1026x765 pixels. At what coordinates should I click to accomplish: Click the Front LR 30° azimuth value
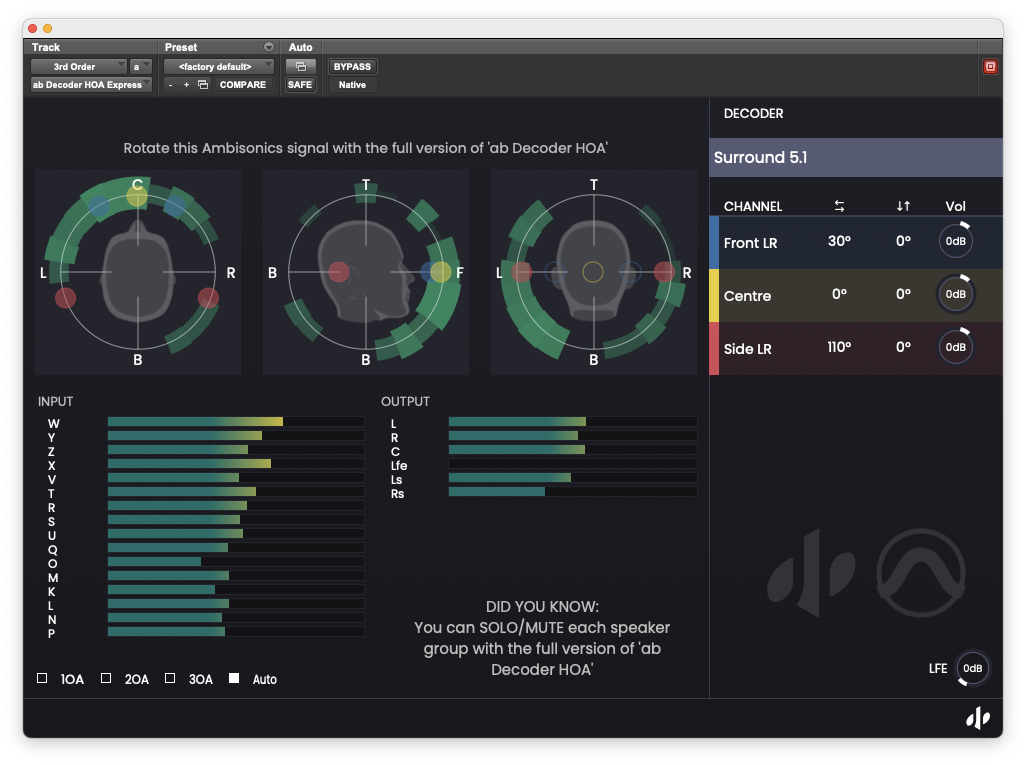click(839, 241)
